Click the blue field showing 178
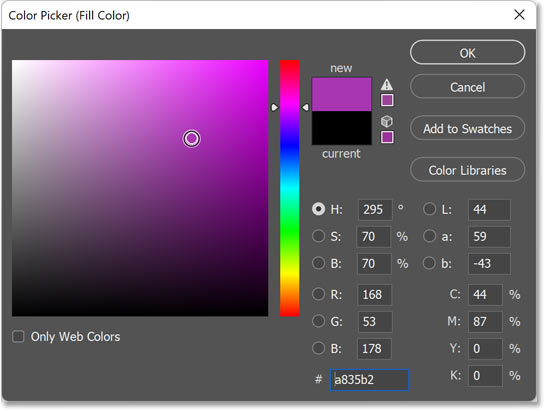Screen dimensions: 545x411 (374, 348)
